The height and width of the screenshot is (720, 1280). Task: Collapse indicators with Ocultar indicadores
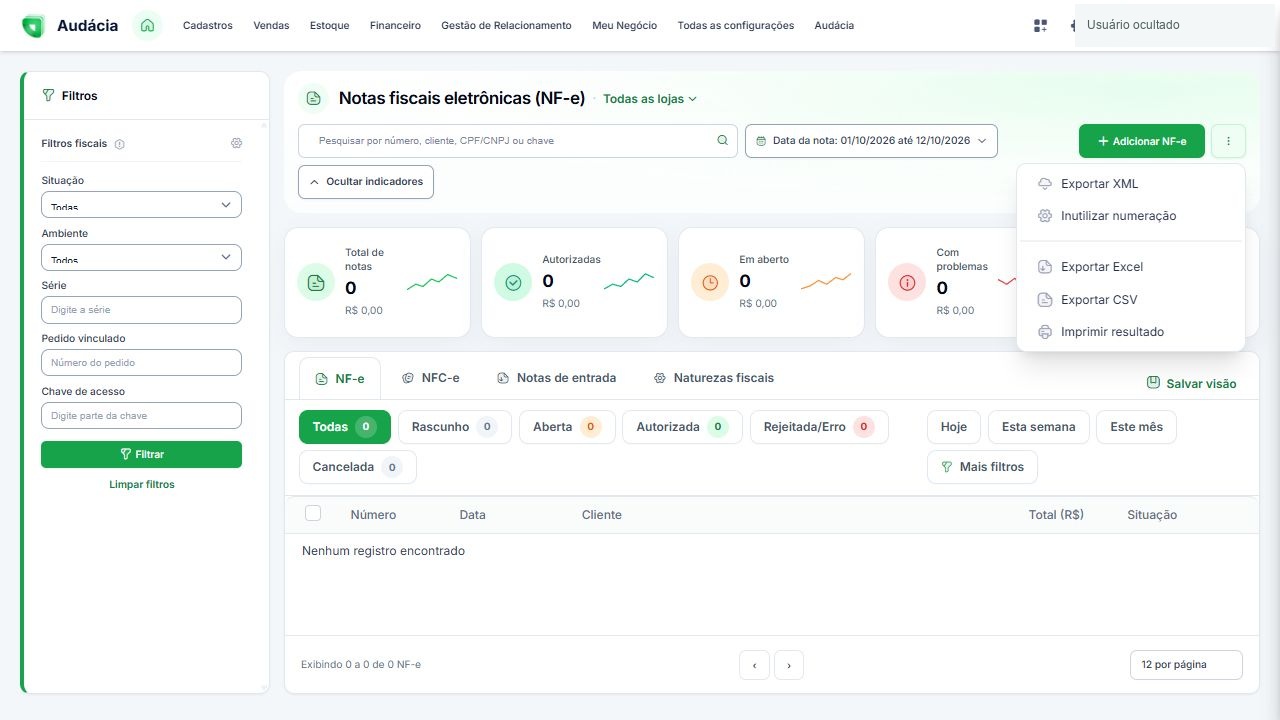tap(366, 182)
